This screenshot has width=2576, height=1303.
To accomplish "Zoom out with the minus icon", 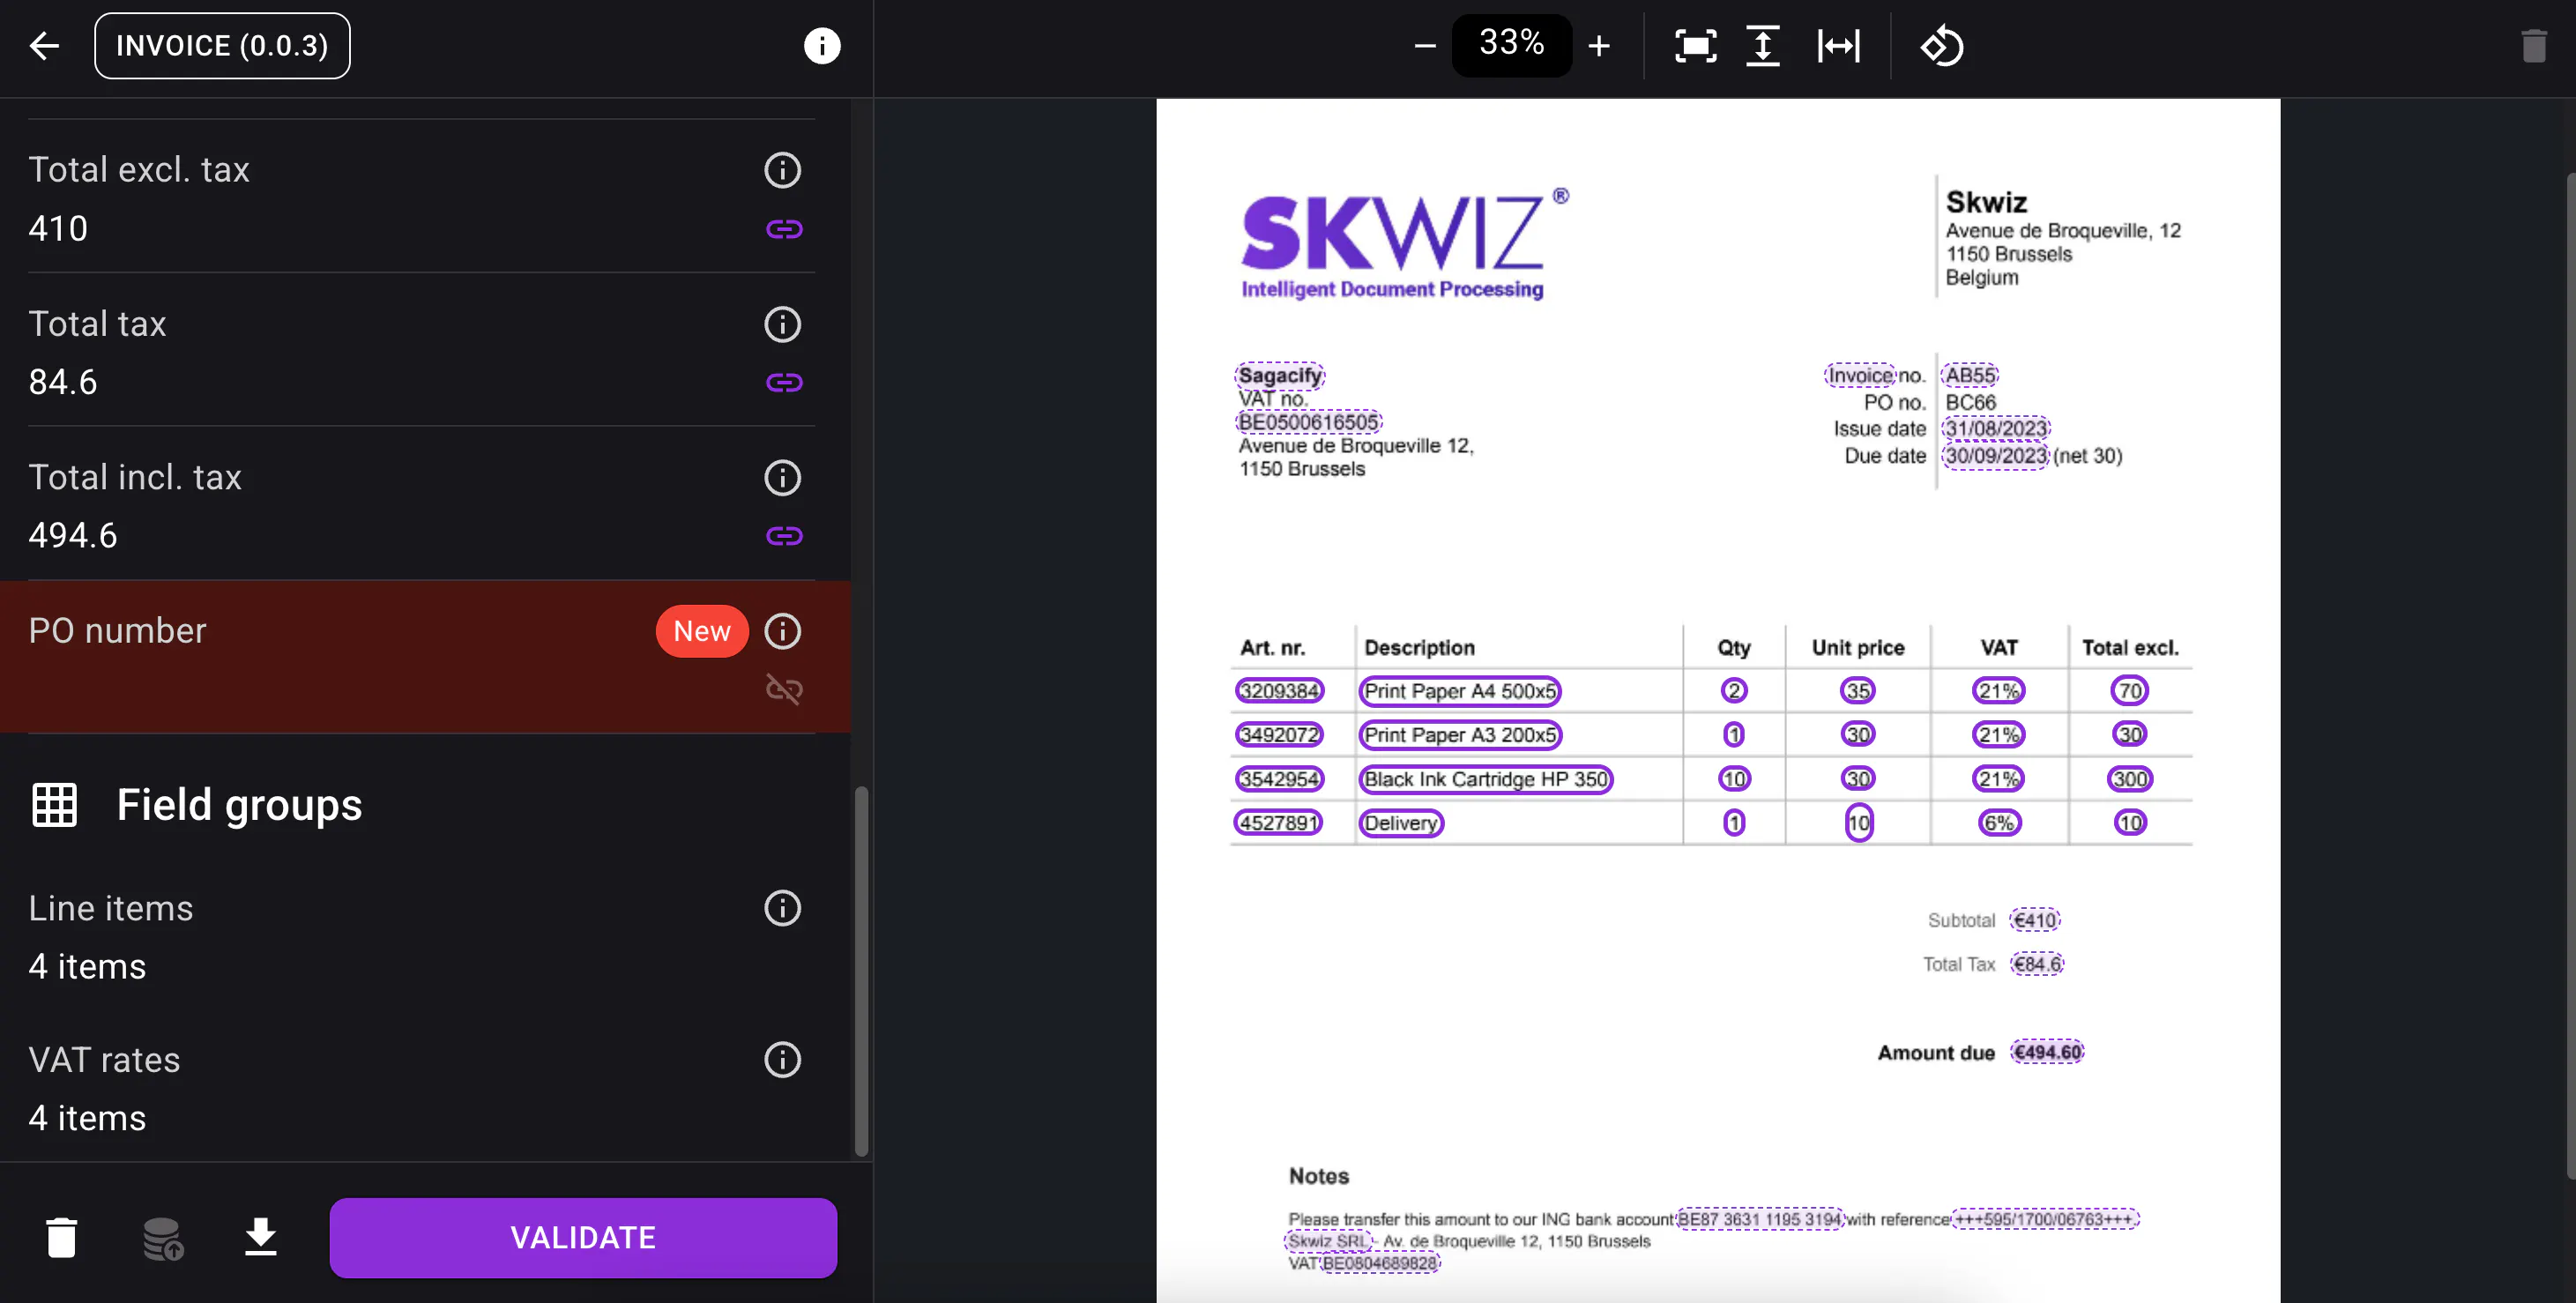I will tap(1424, 46).
